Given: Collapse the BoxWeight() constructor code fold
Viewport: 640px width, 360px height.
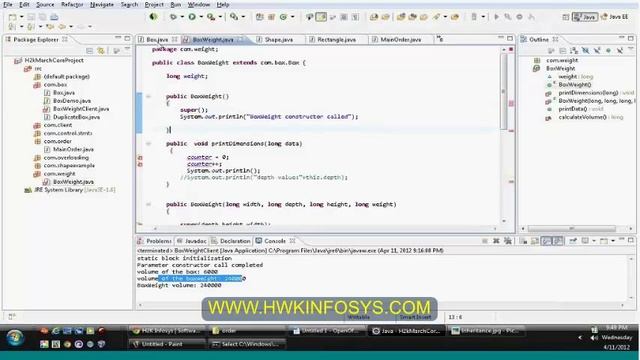Looking at the screenshot, I should [x=149, y=96].
